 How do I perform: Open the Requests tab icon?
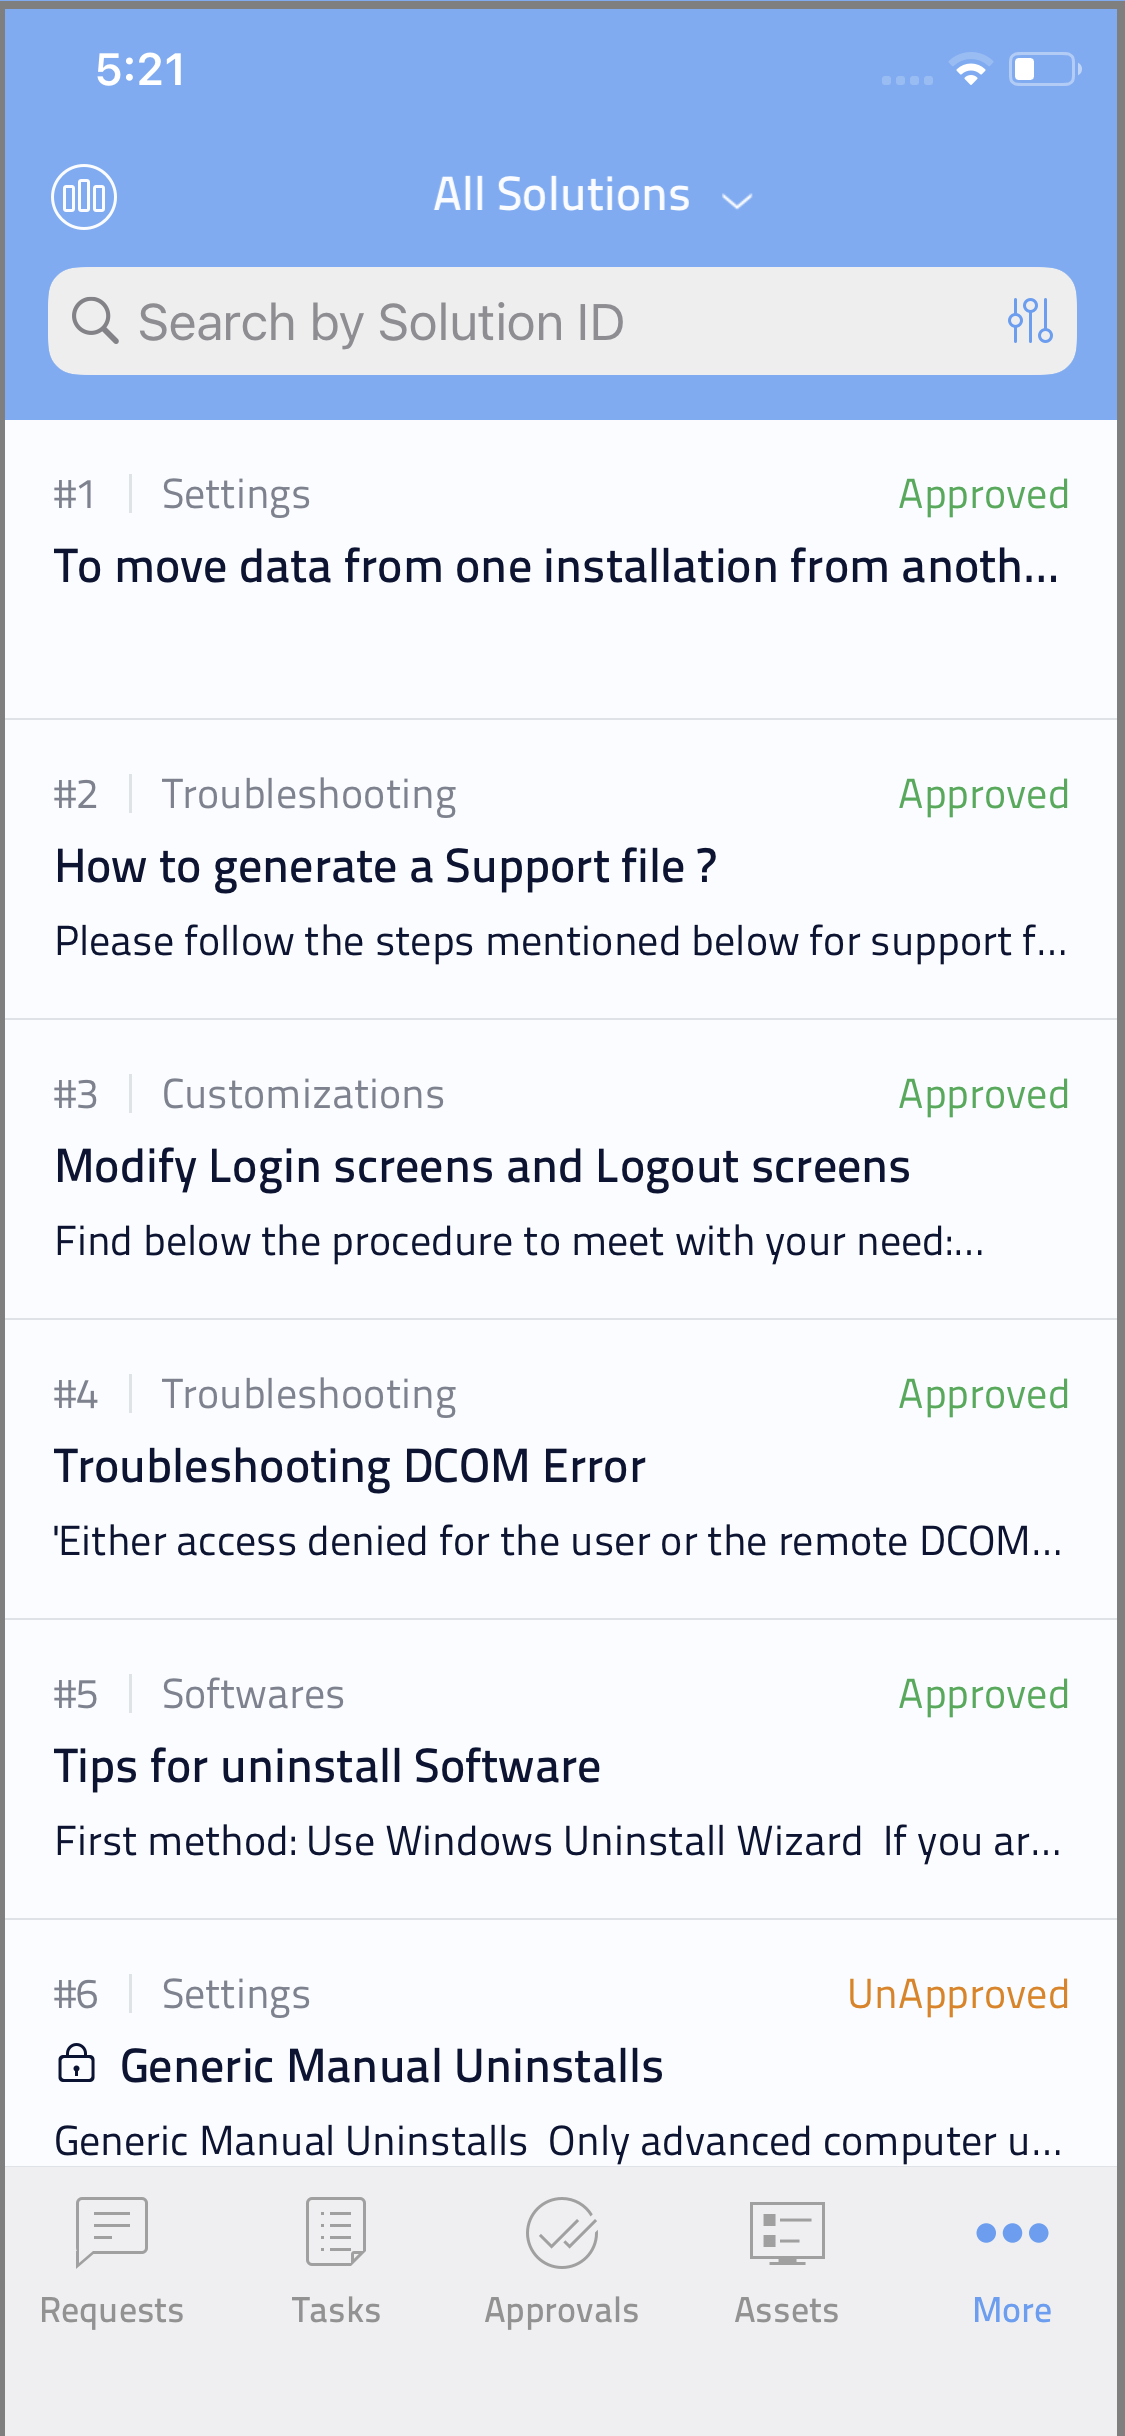coord(112,2231)
